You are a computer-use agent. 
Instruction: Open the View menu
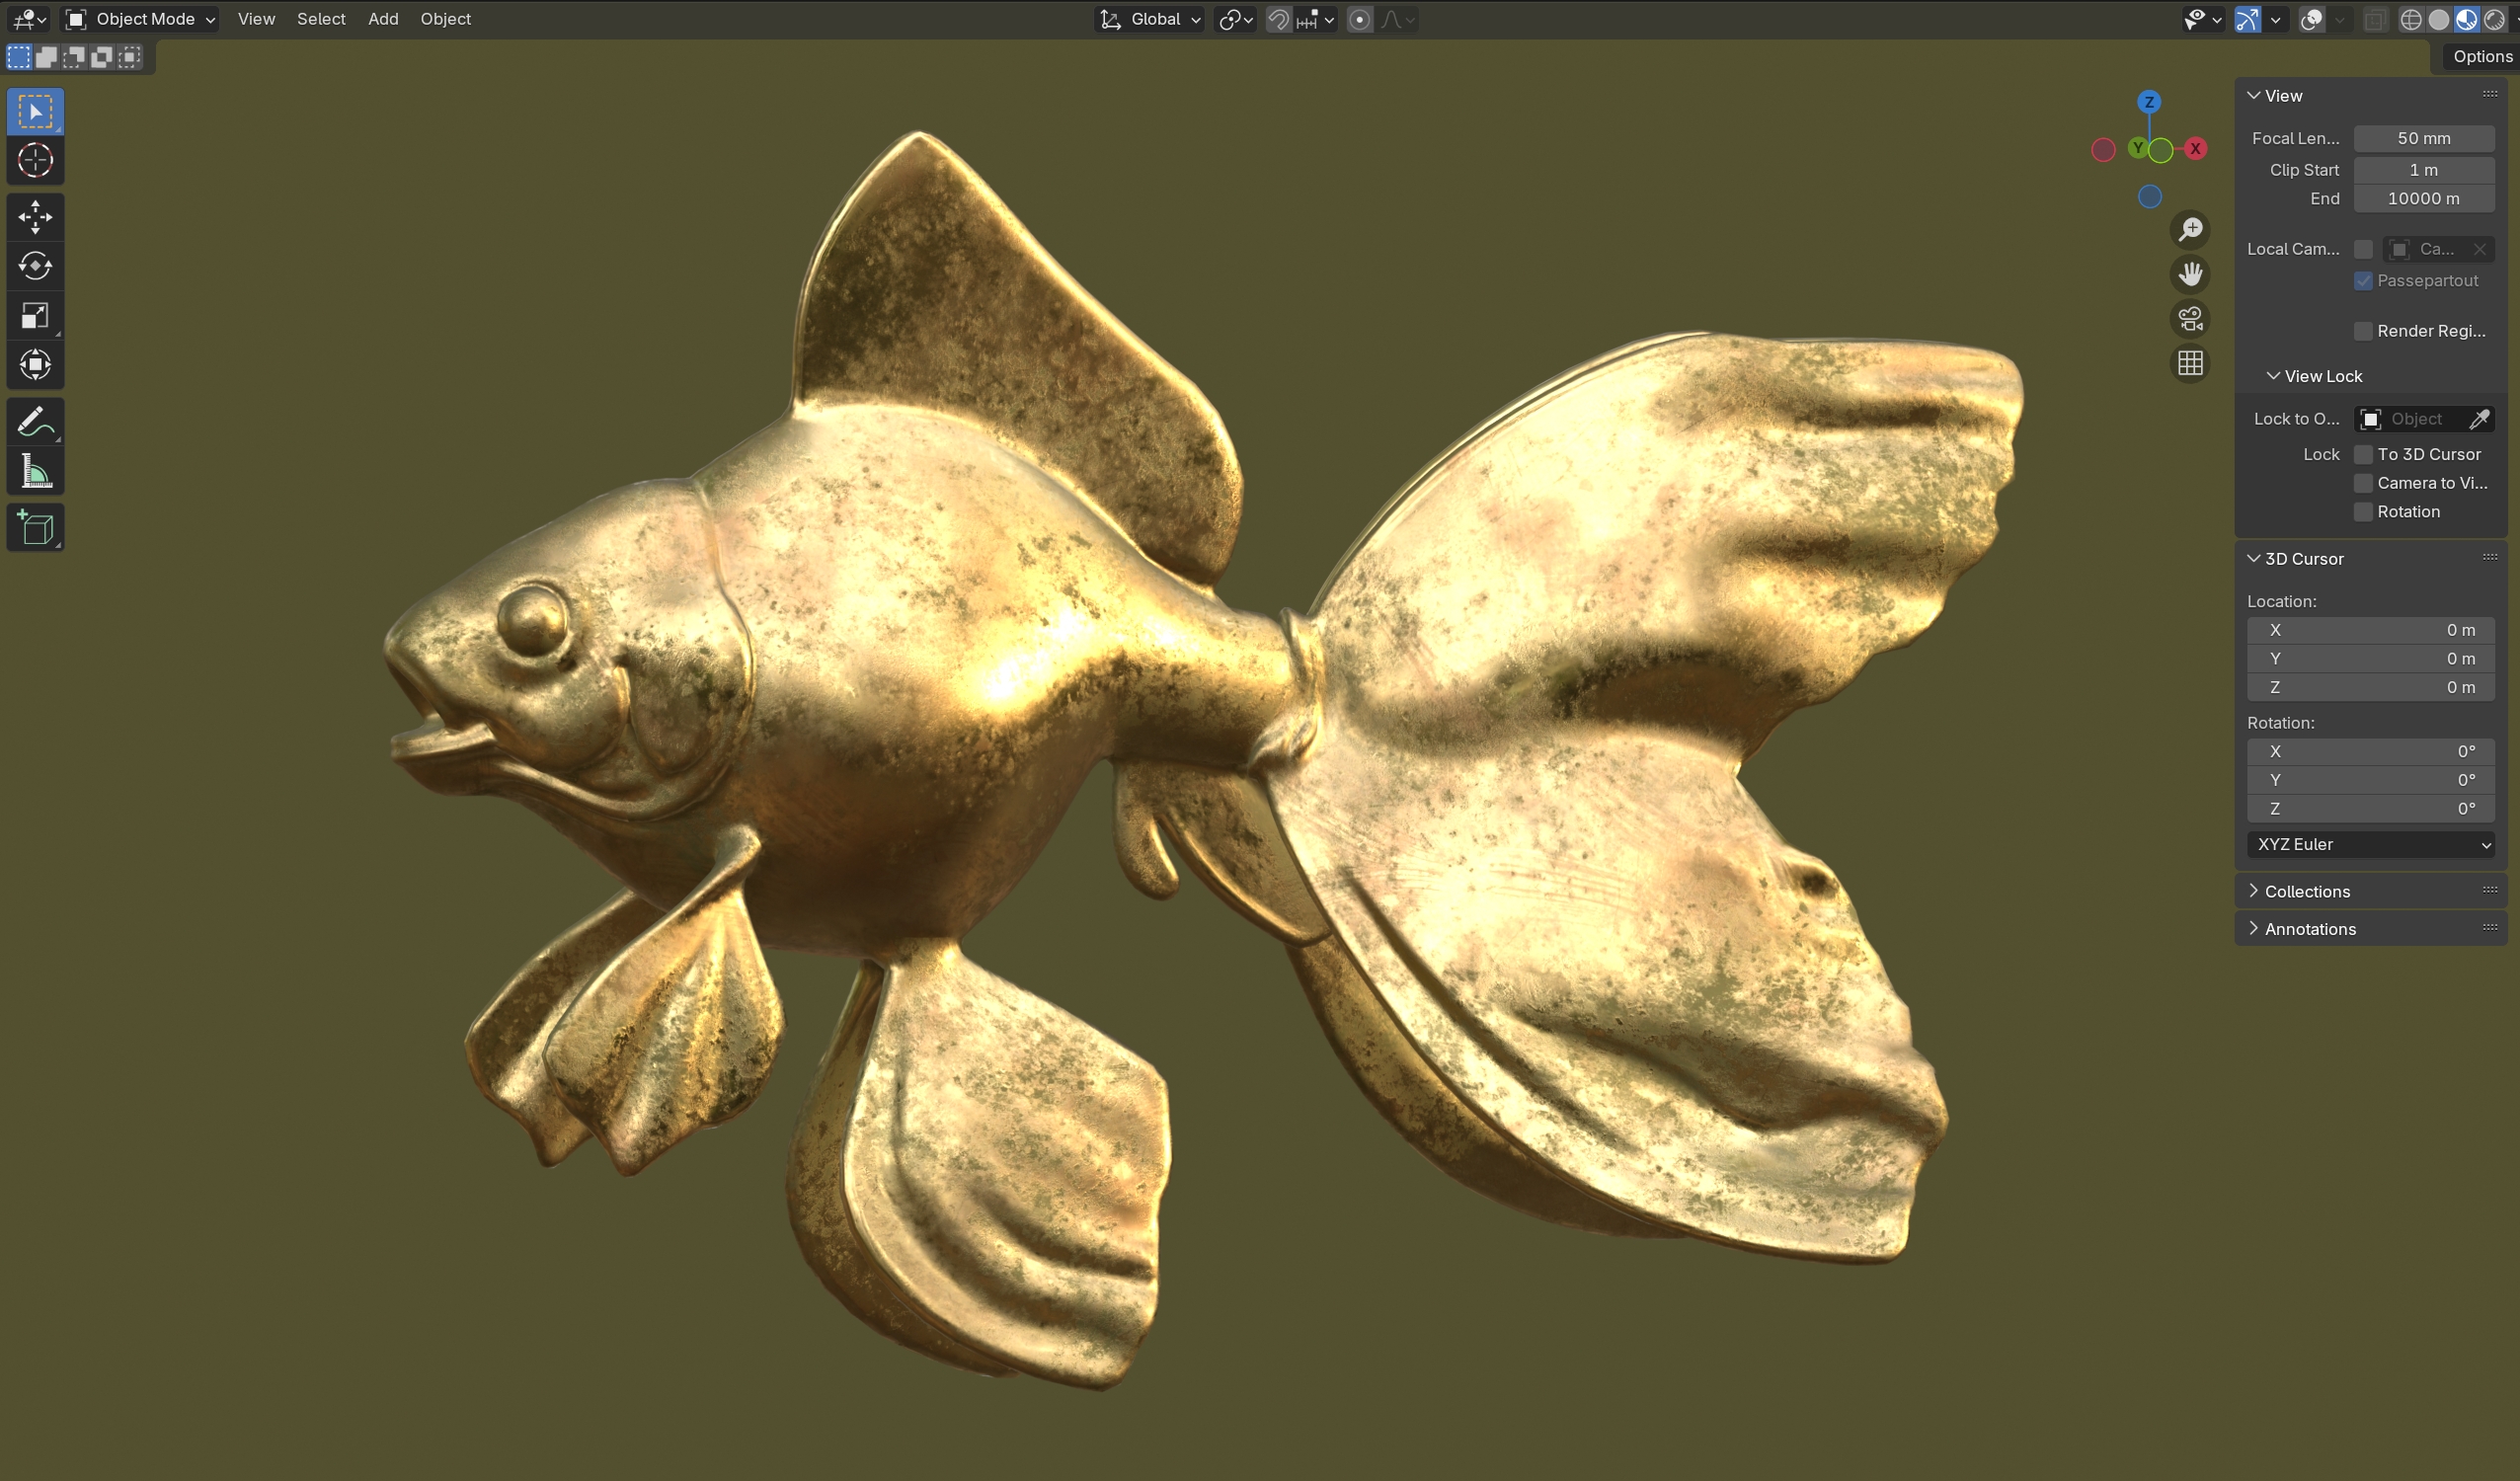pos(256,19)
